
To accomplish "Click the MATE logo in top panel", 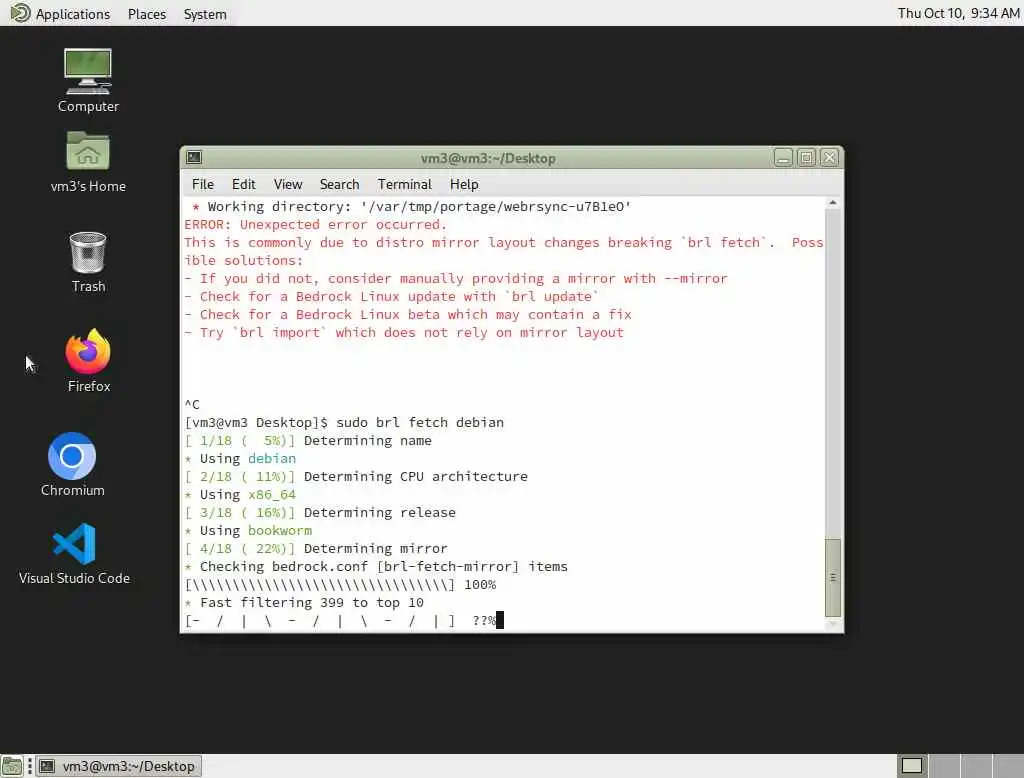I will (20, 13).
